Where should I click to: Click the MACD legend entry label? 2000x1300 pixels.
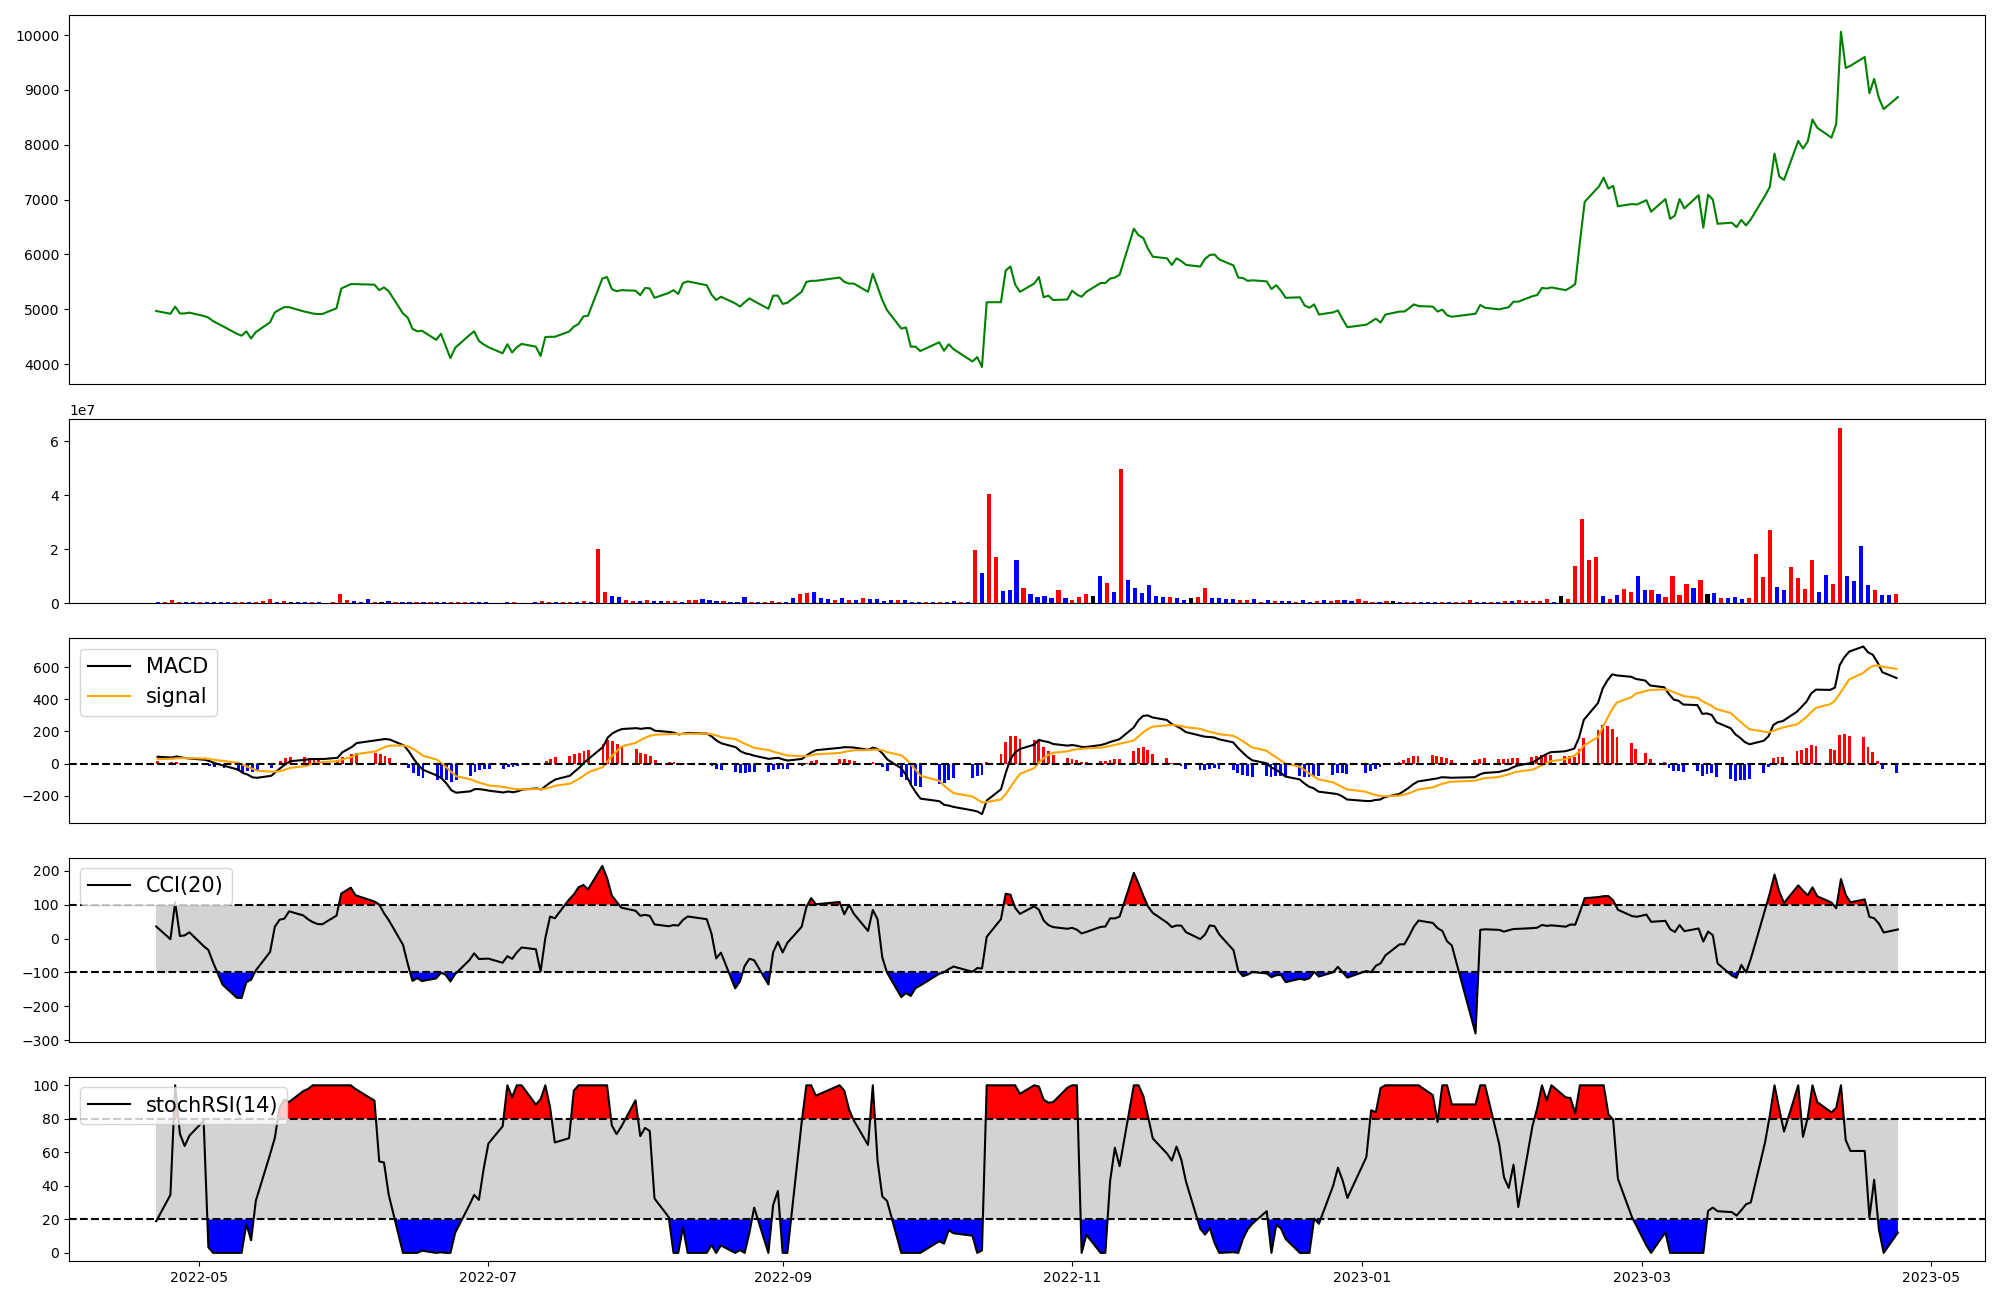(x=176, y=666)
